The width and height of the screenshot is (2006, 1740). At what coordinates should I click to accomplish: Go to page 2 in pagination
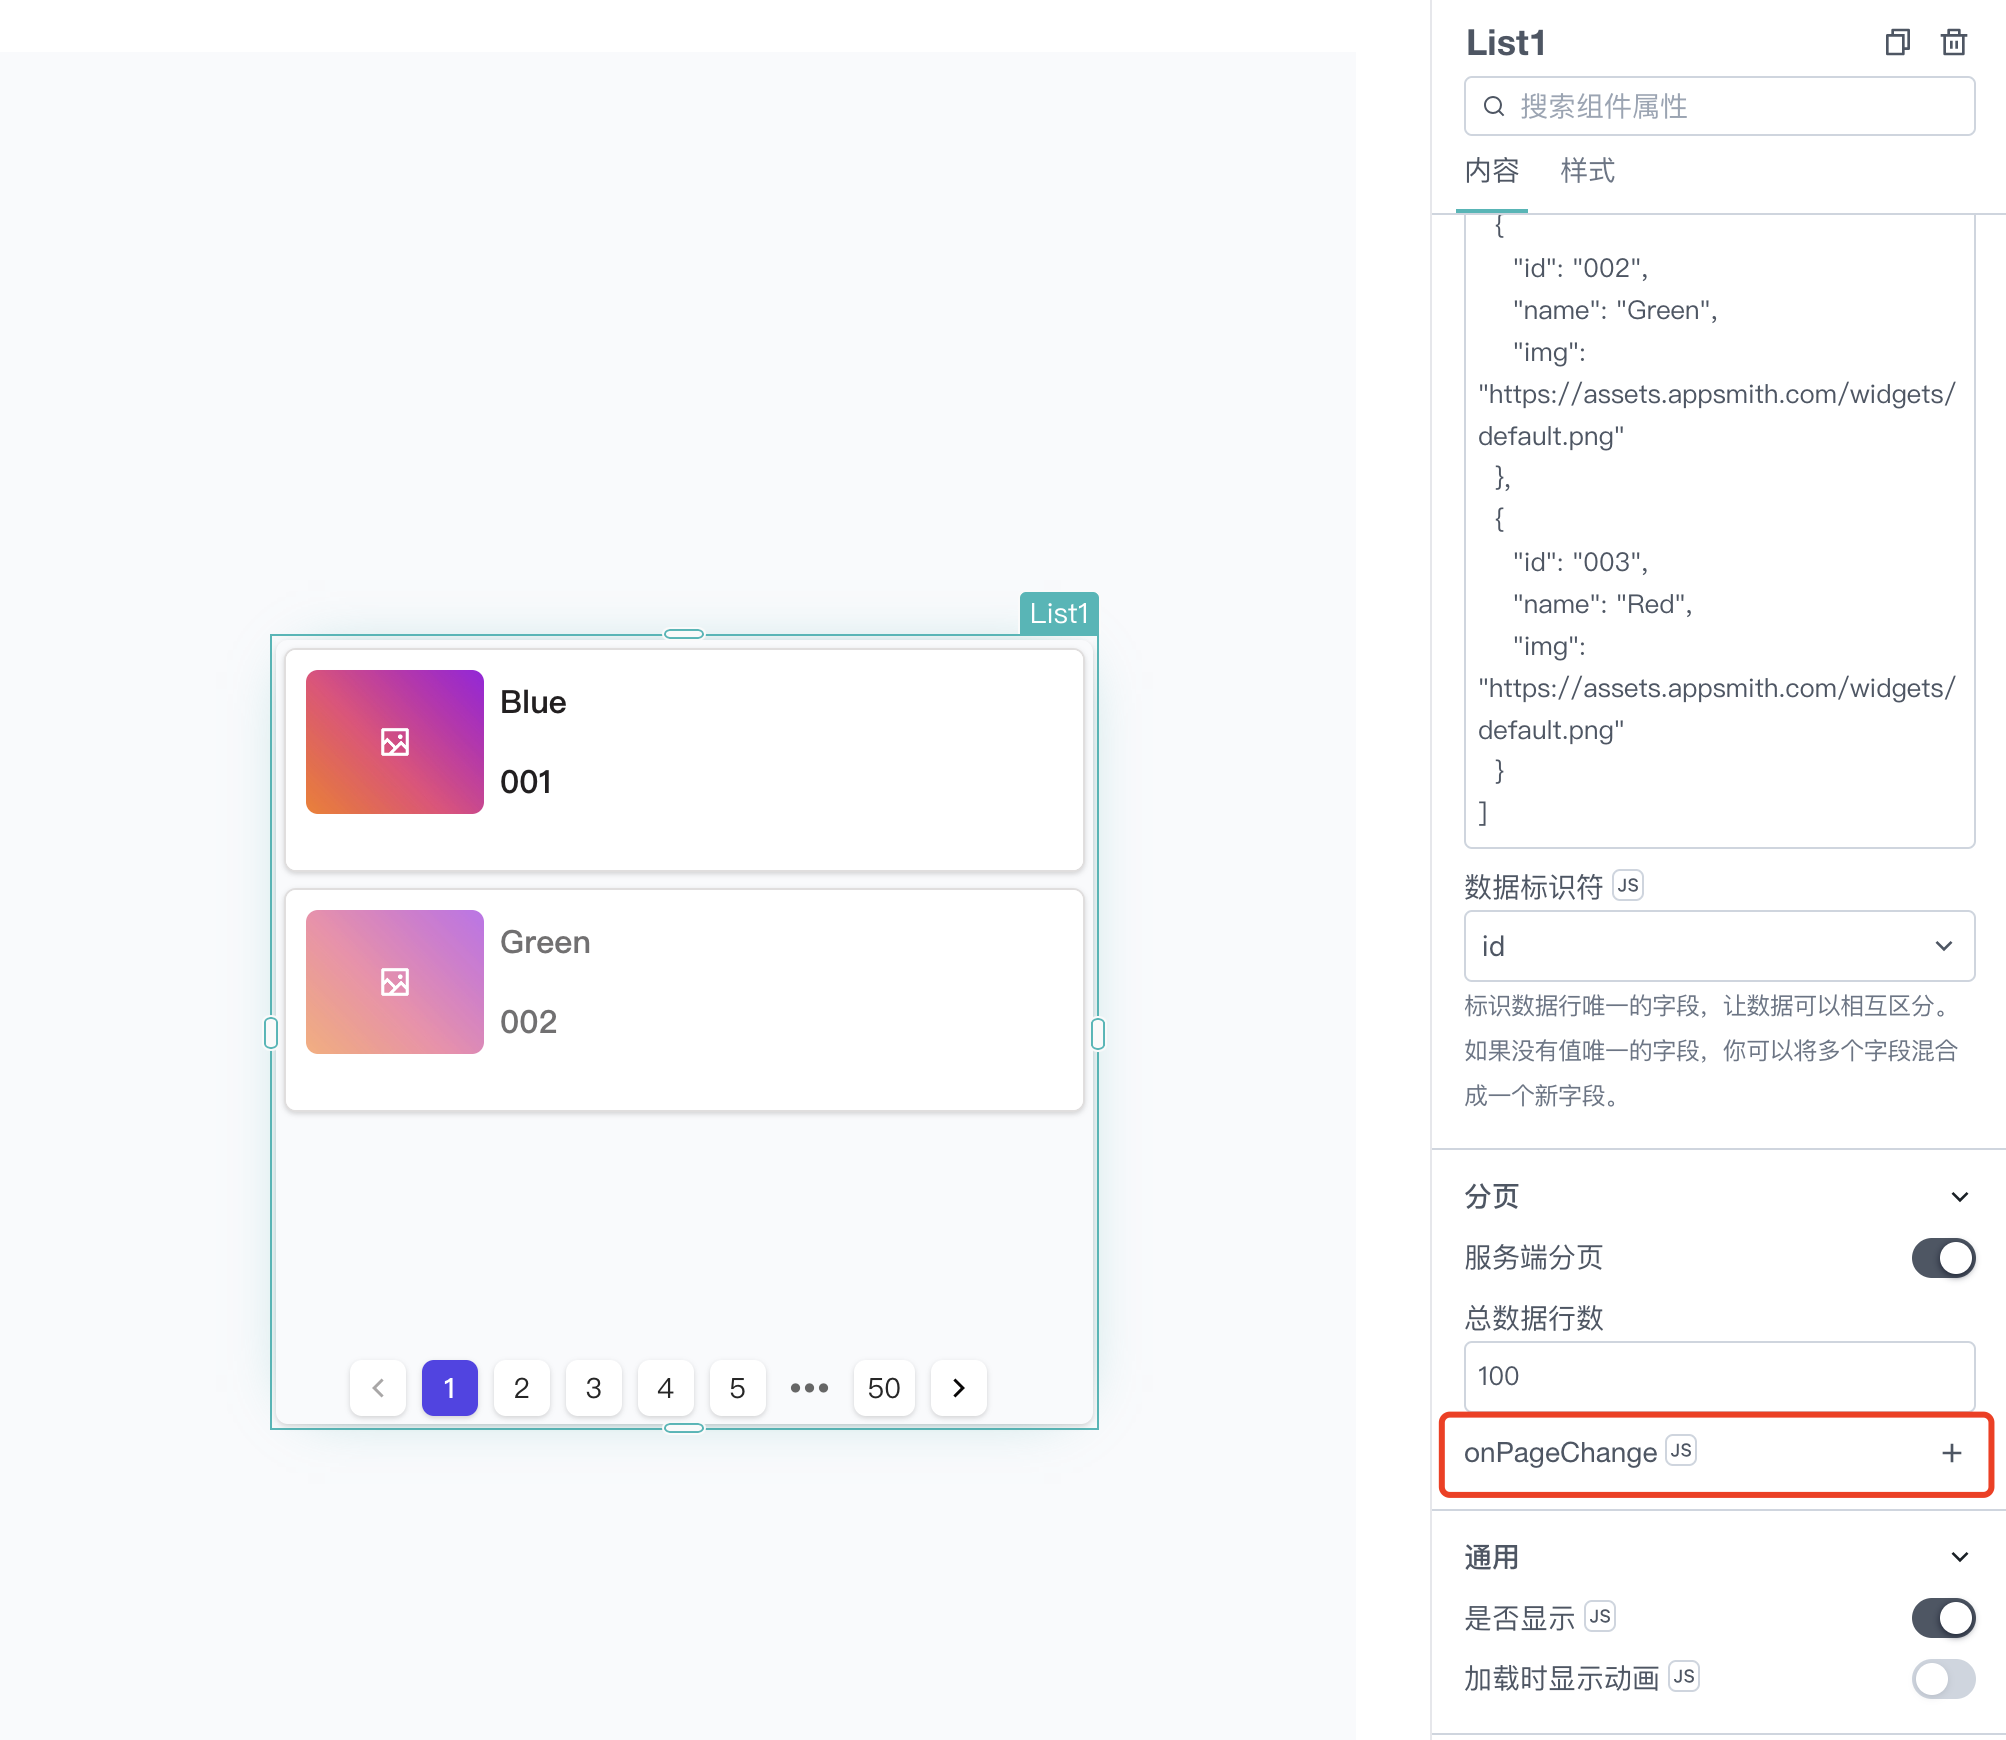coord(522,1388)
